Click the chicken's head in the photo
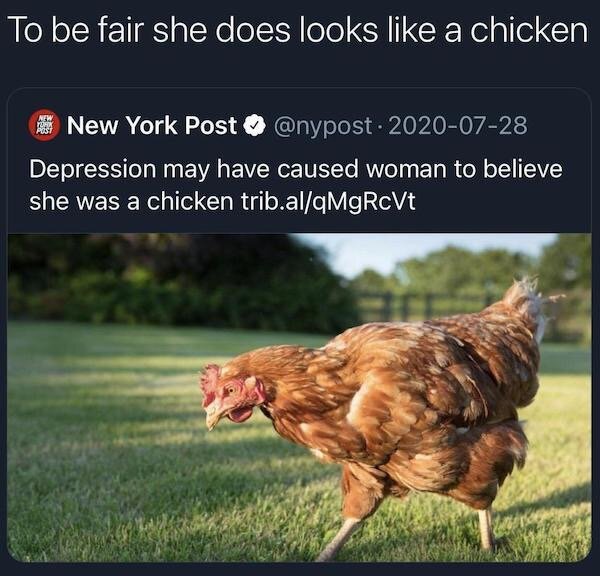Viewport: 600px width, 576px height. click(x=231, y=396)
